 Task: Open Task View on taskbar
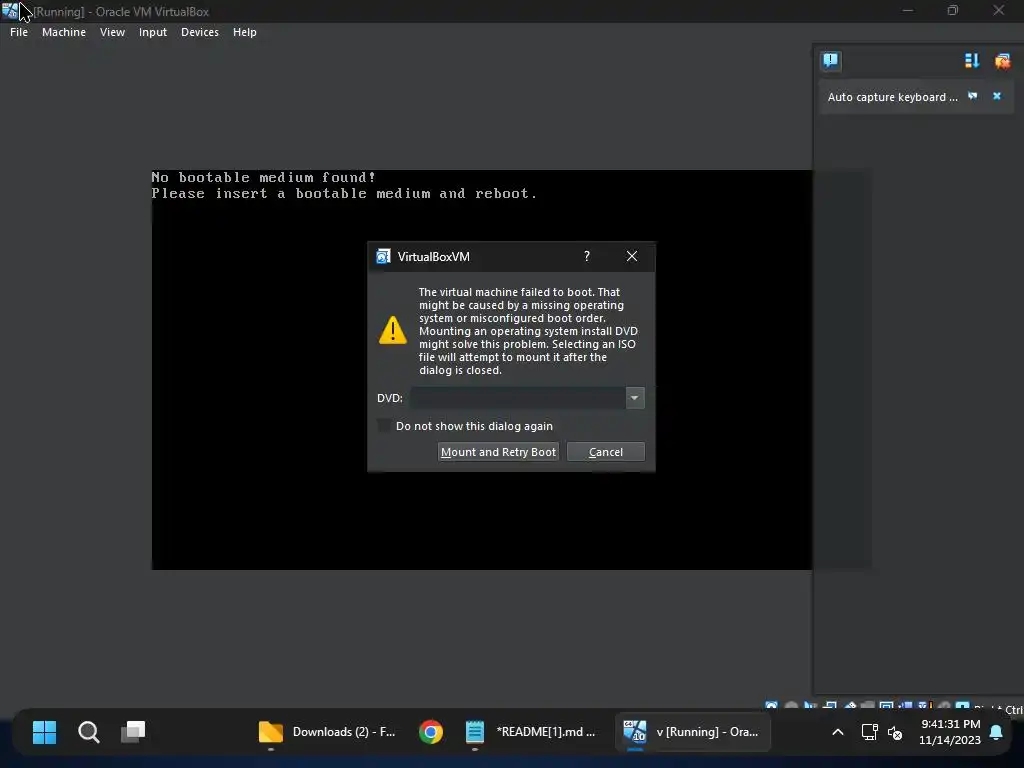coord(133,732)
